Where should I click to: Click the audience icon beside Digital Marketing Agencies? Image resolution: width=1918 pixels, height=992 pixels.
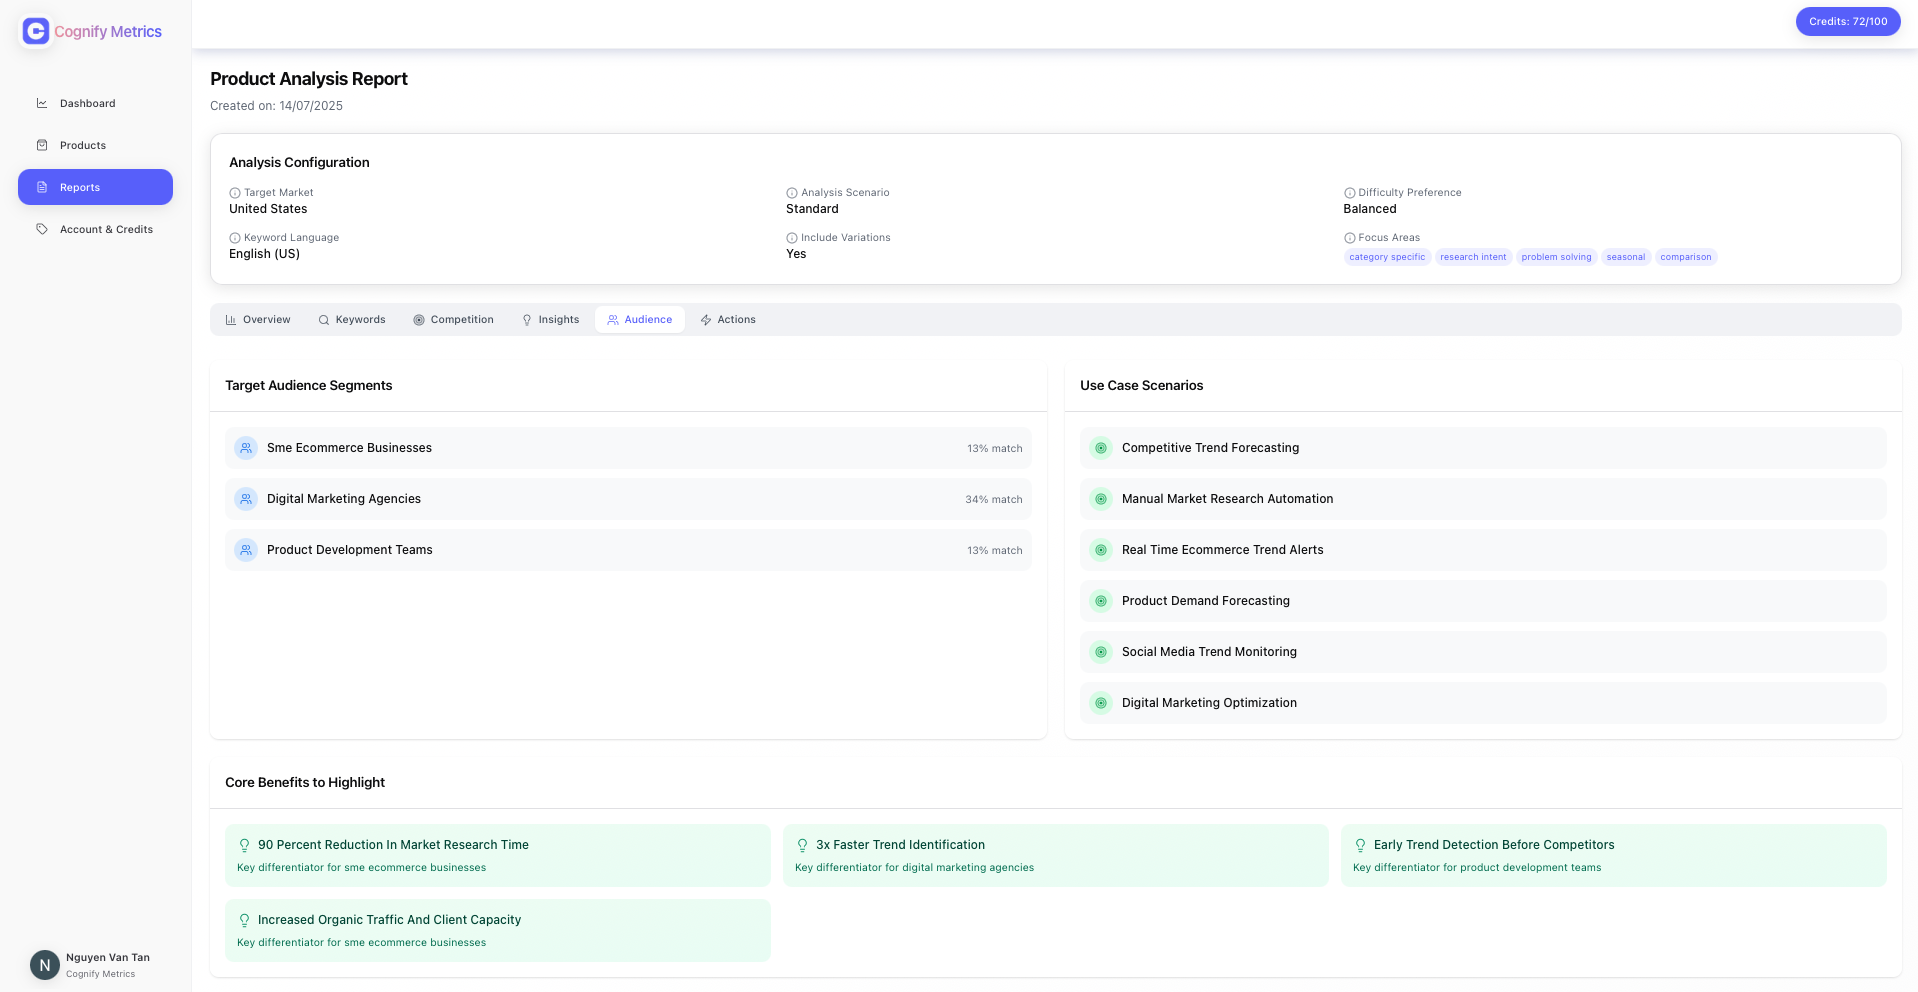245,499
